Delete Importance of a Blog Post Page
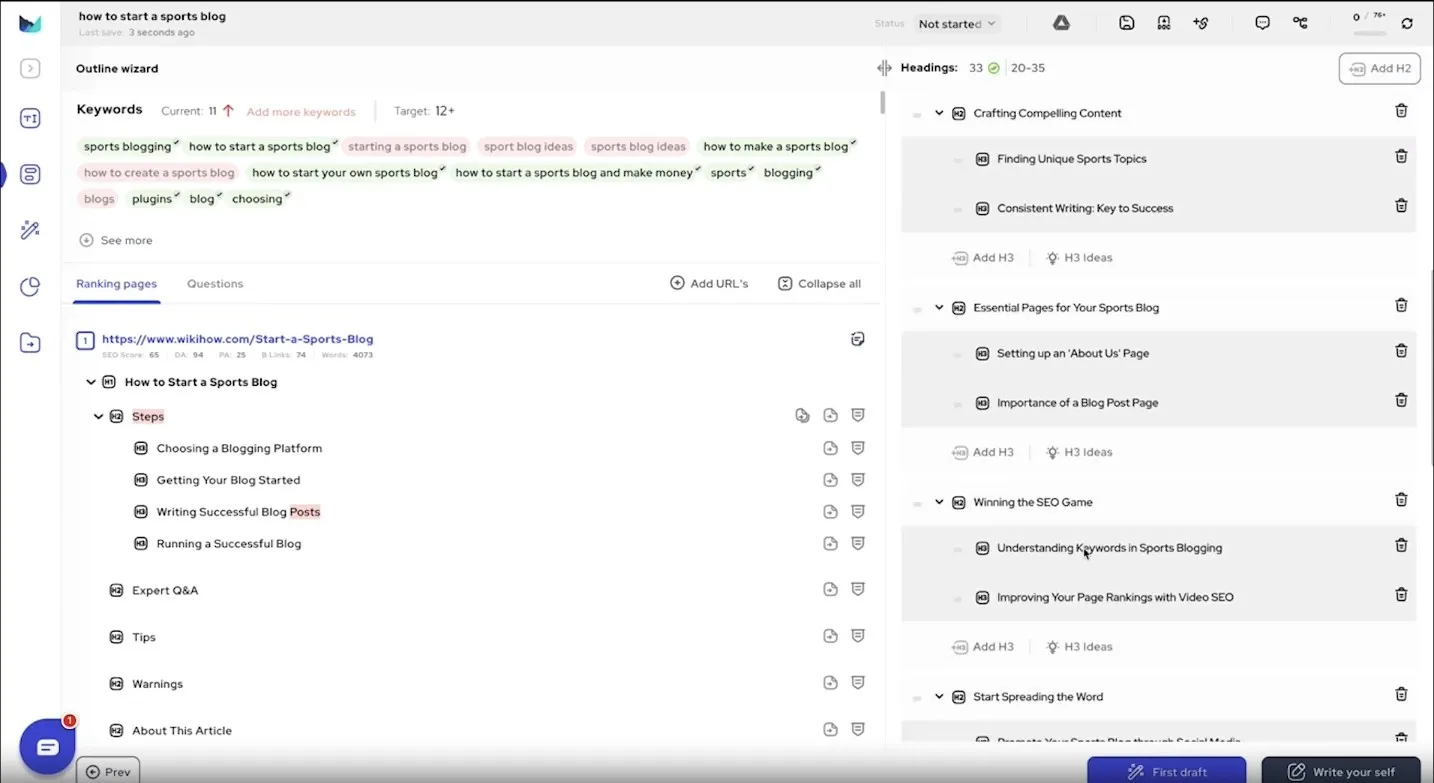Screen dimensions: 1434x783 pos(1401,400)
